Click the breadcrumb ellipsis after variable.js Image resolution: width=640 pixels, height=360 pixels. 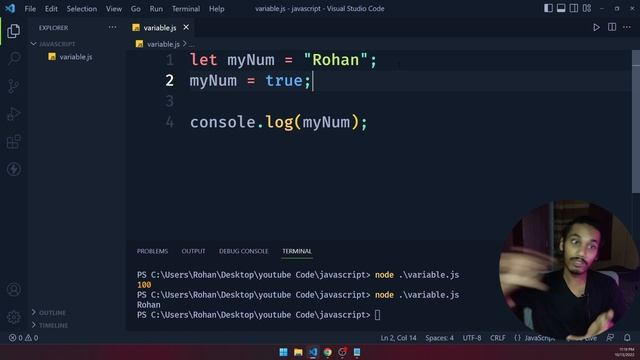[x=191, y=44]
